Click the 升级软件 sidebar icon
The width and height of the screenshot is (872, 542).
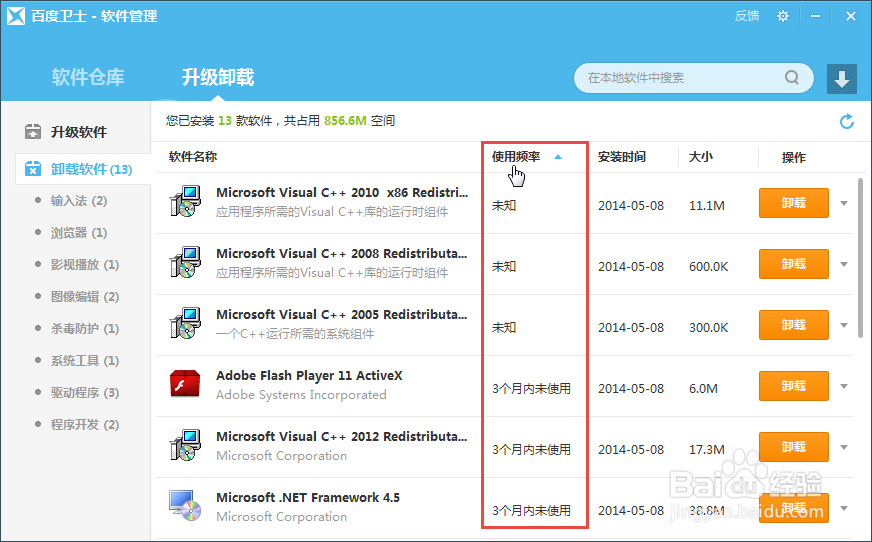[x=33, y=132]
